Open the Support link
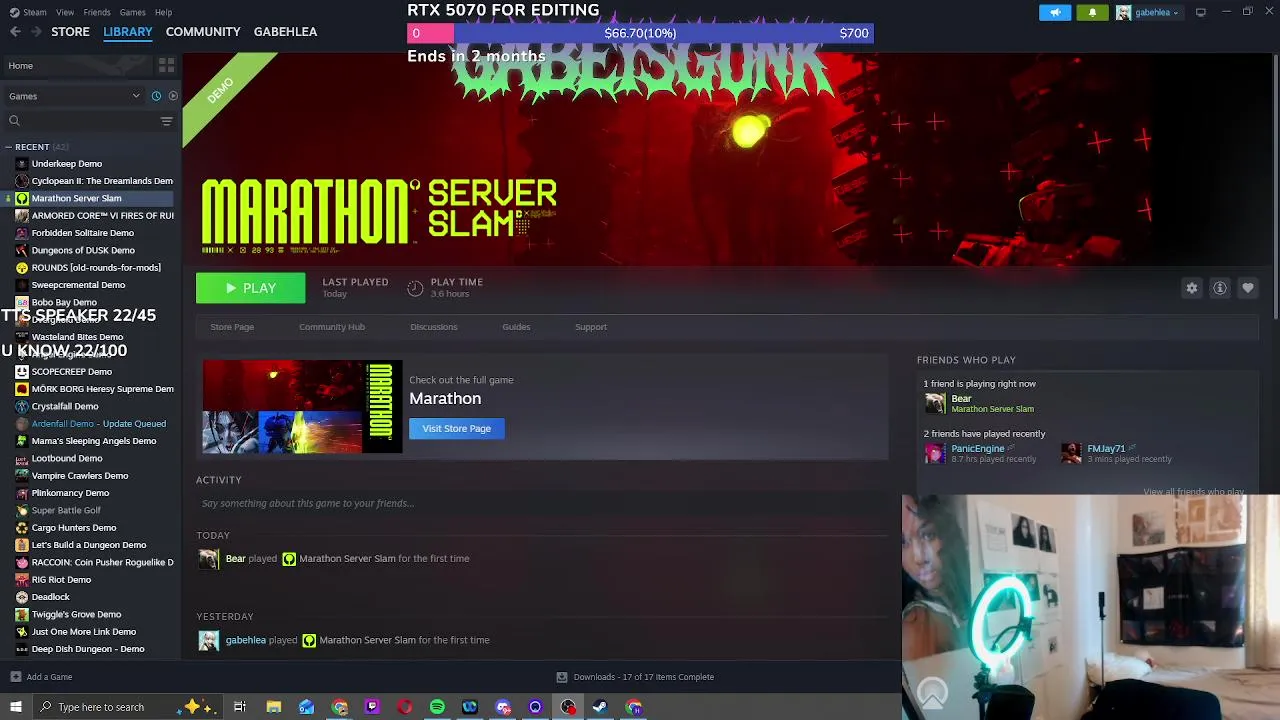Screen dimensions: 1280x720 click(591, 327)
